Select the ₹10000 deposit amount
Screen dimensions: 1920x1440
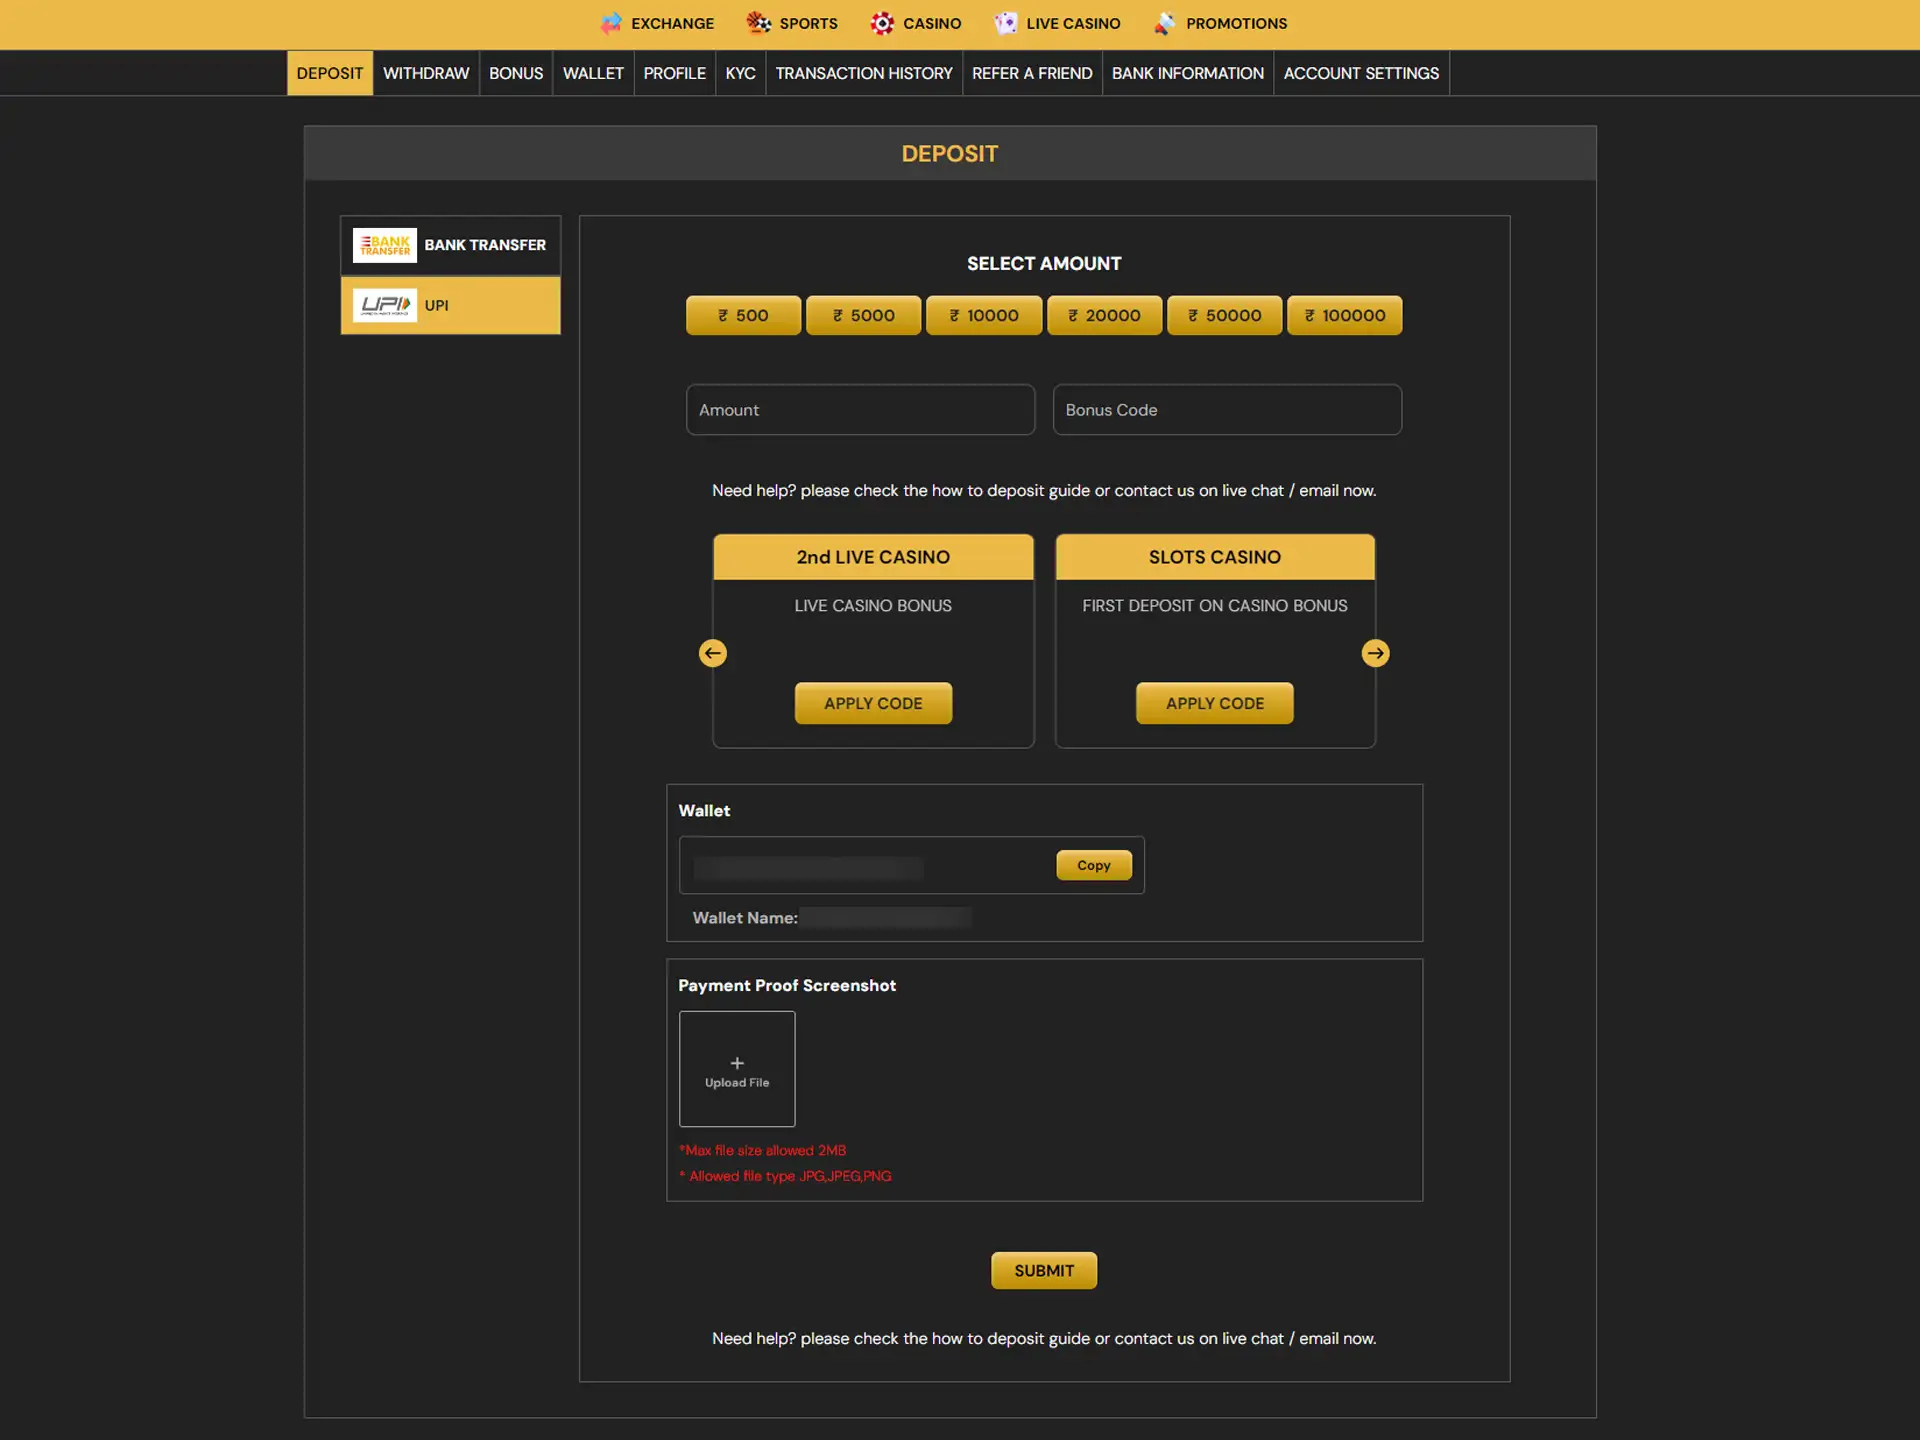[984, 315]
